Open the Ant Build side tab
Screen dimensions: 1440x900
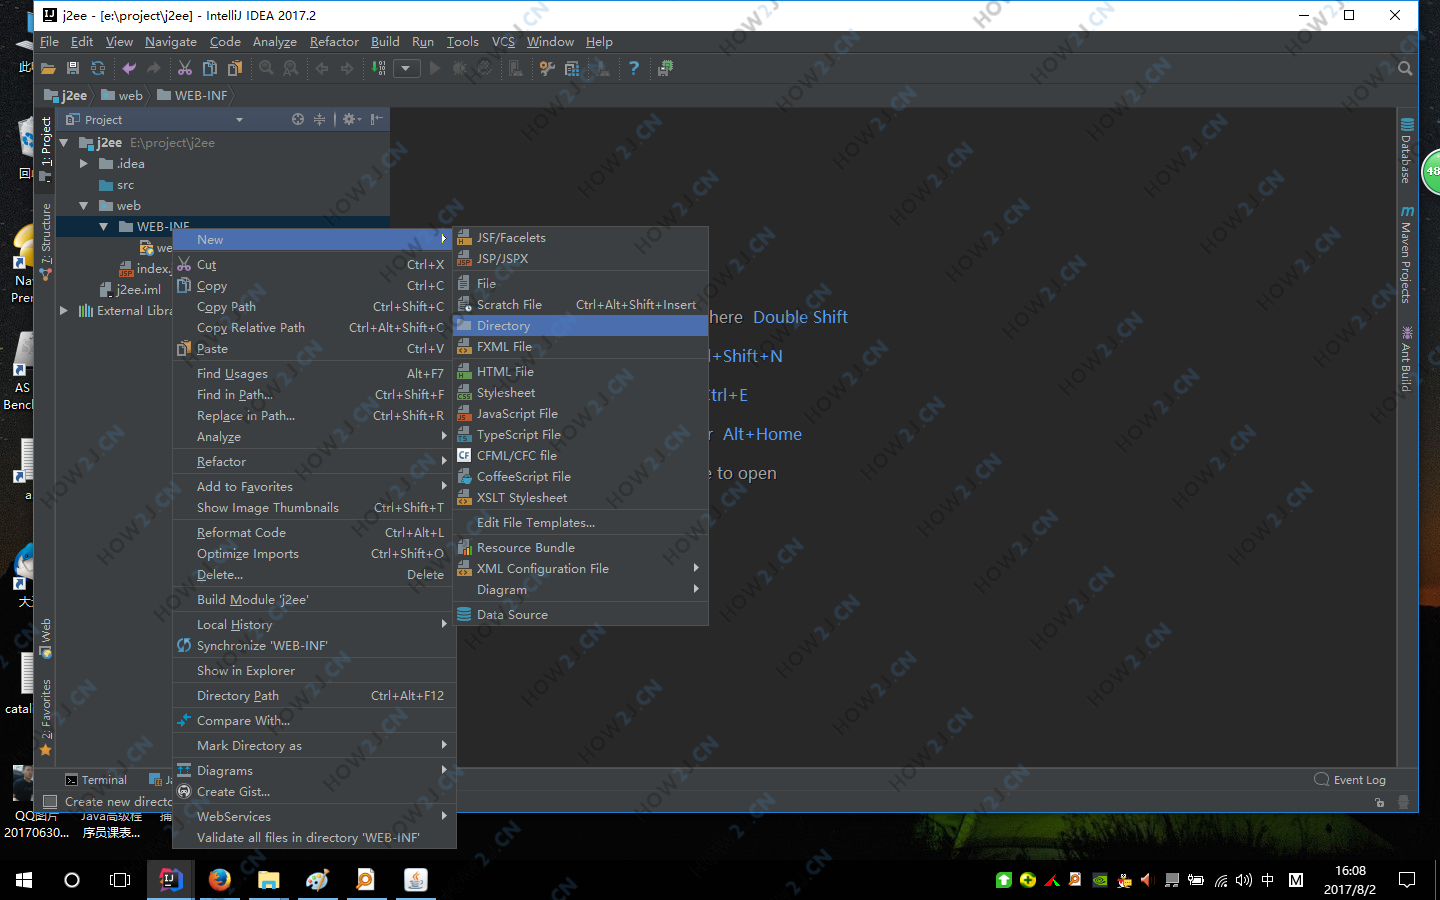pos(1406,359)
